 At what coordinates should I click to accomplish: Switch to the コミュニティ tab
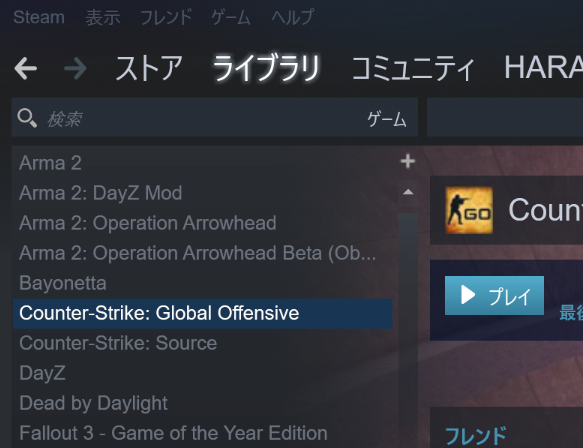point(413,68)
